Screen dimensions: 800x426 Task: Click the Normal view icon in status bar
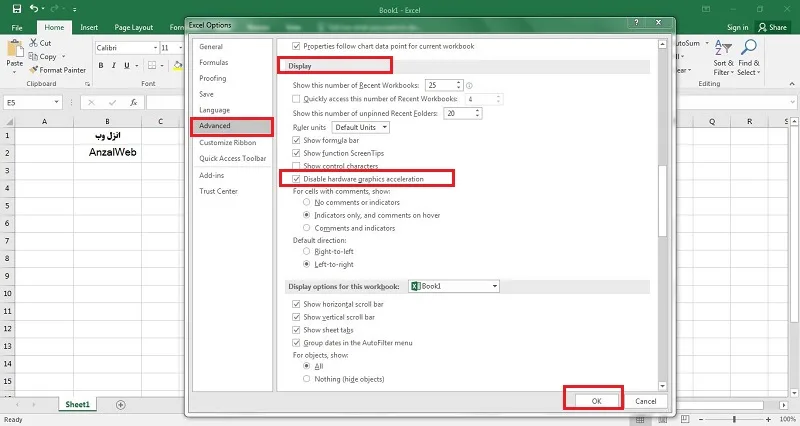coord(640,419)
